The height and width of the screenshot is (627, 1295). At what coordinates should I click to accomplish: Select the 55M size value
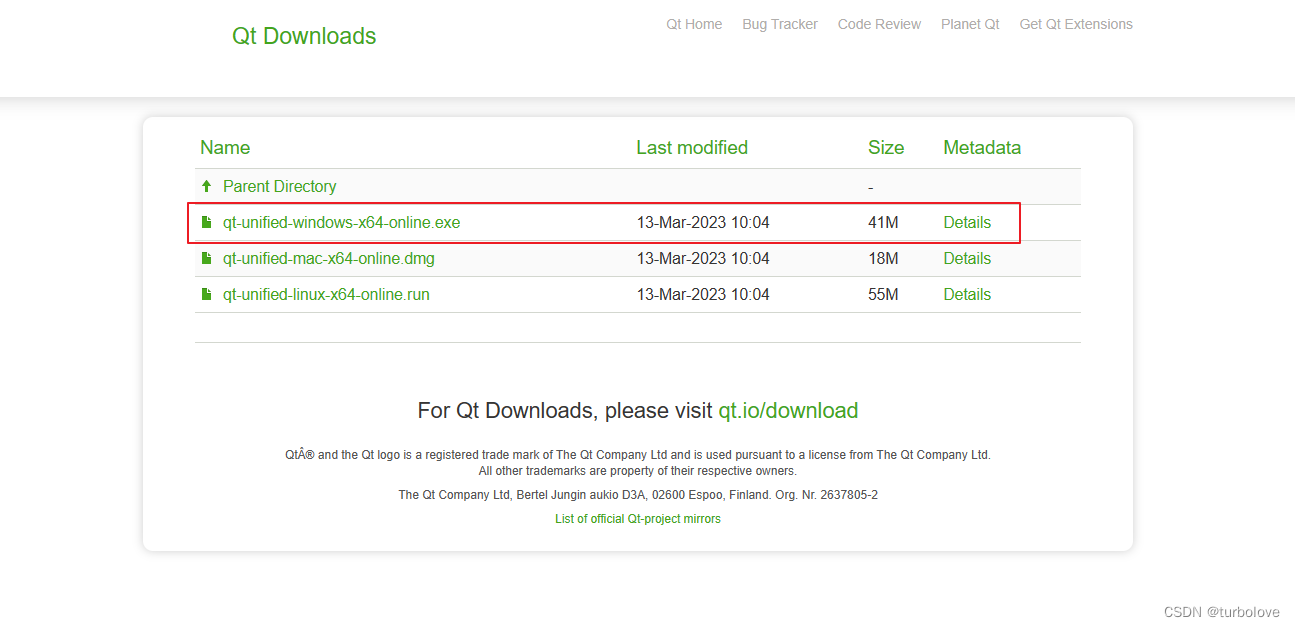[x=883, y=294]
